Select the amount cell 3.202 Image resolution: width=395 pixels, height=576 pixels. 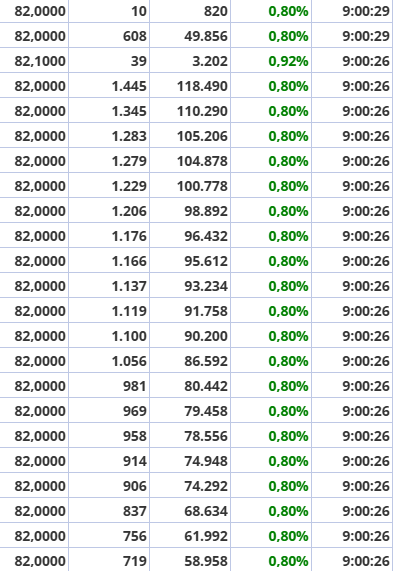tap(190, 61)
